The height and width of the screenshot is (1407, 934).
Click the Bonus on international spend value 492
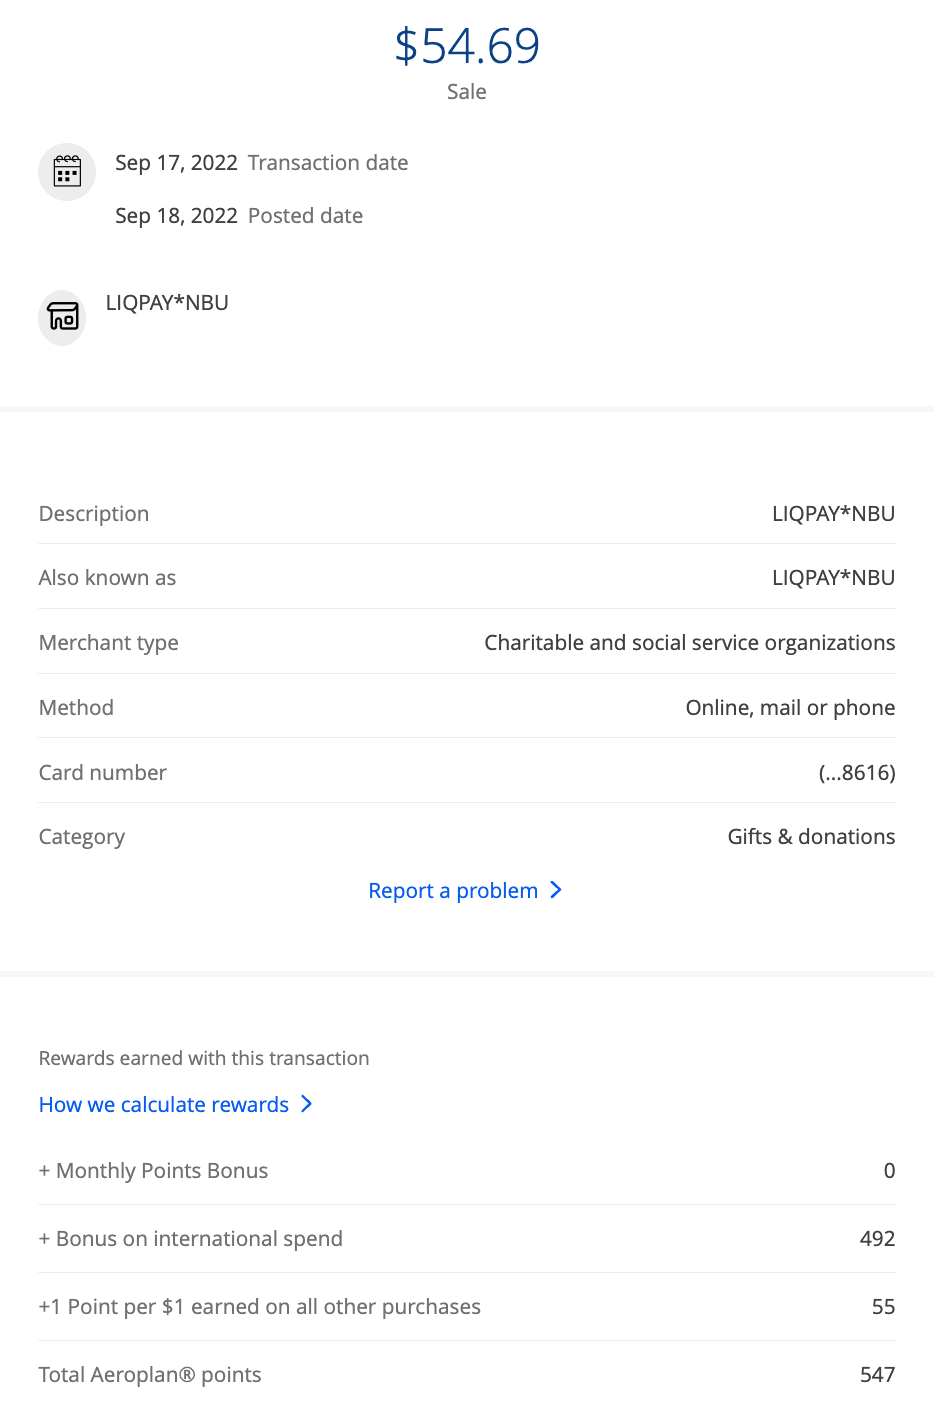pos(877,1239)
